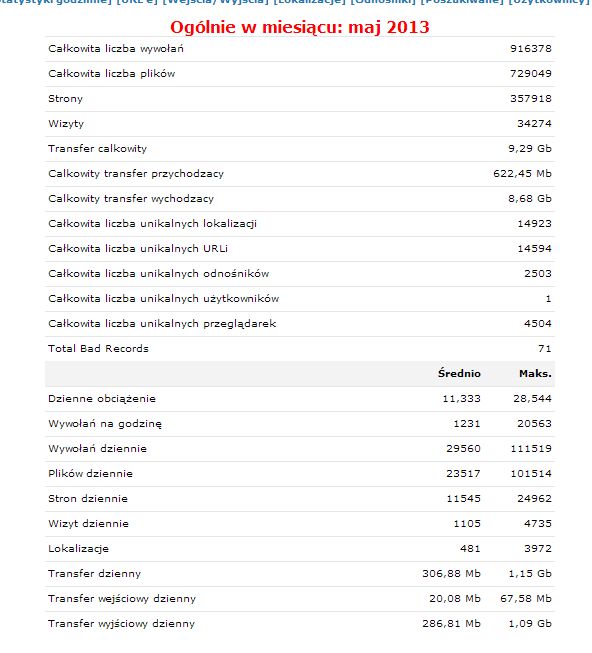Click the 'Total Bad Records' label
Viewport: 592px width, 653px height.
(x=98, y=349)
